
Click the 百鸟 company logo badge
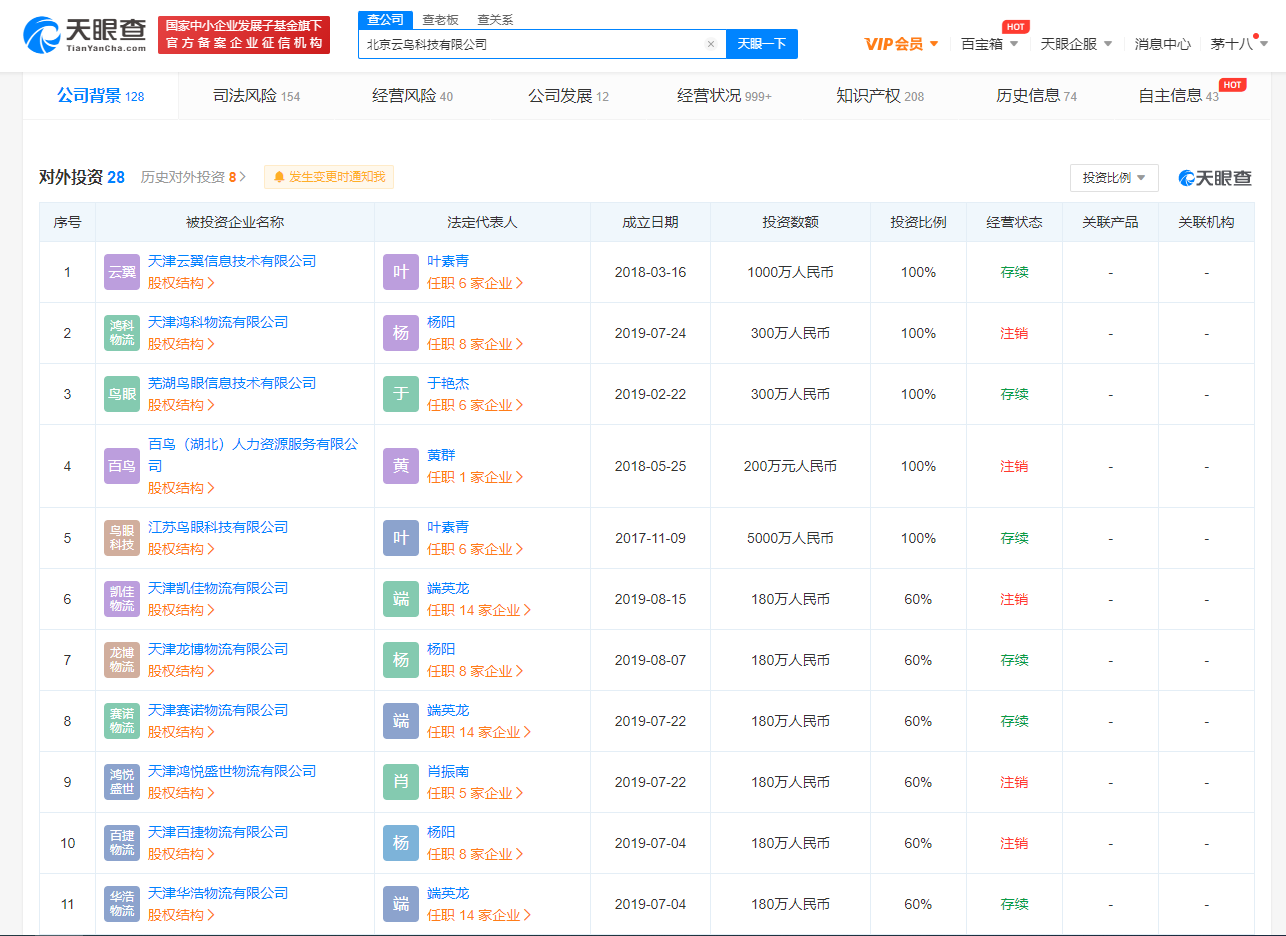(x=122, y=466)
